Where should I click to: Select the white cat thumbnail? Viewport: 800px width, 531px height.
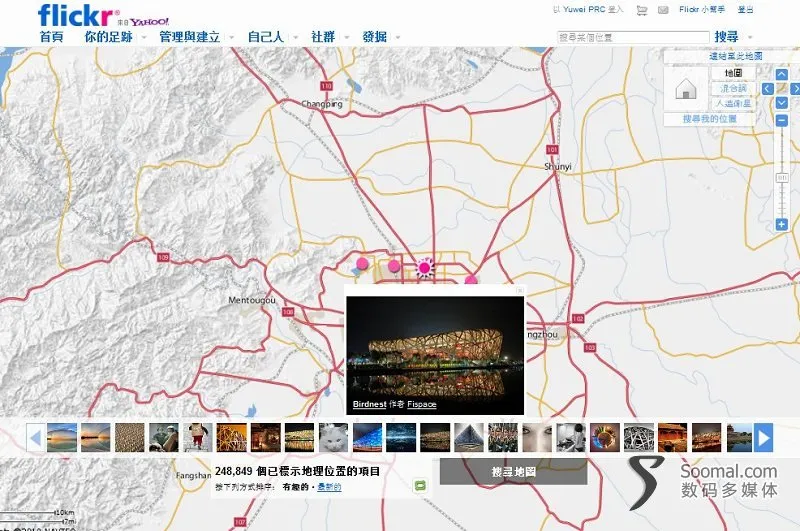[333, 438]
